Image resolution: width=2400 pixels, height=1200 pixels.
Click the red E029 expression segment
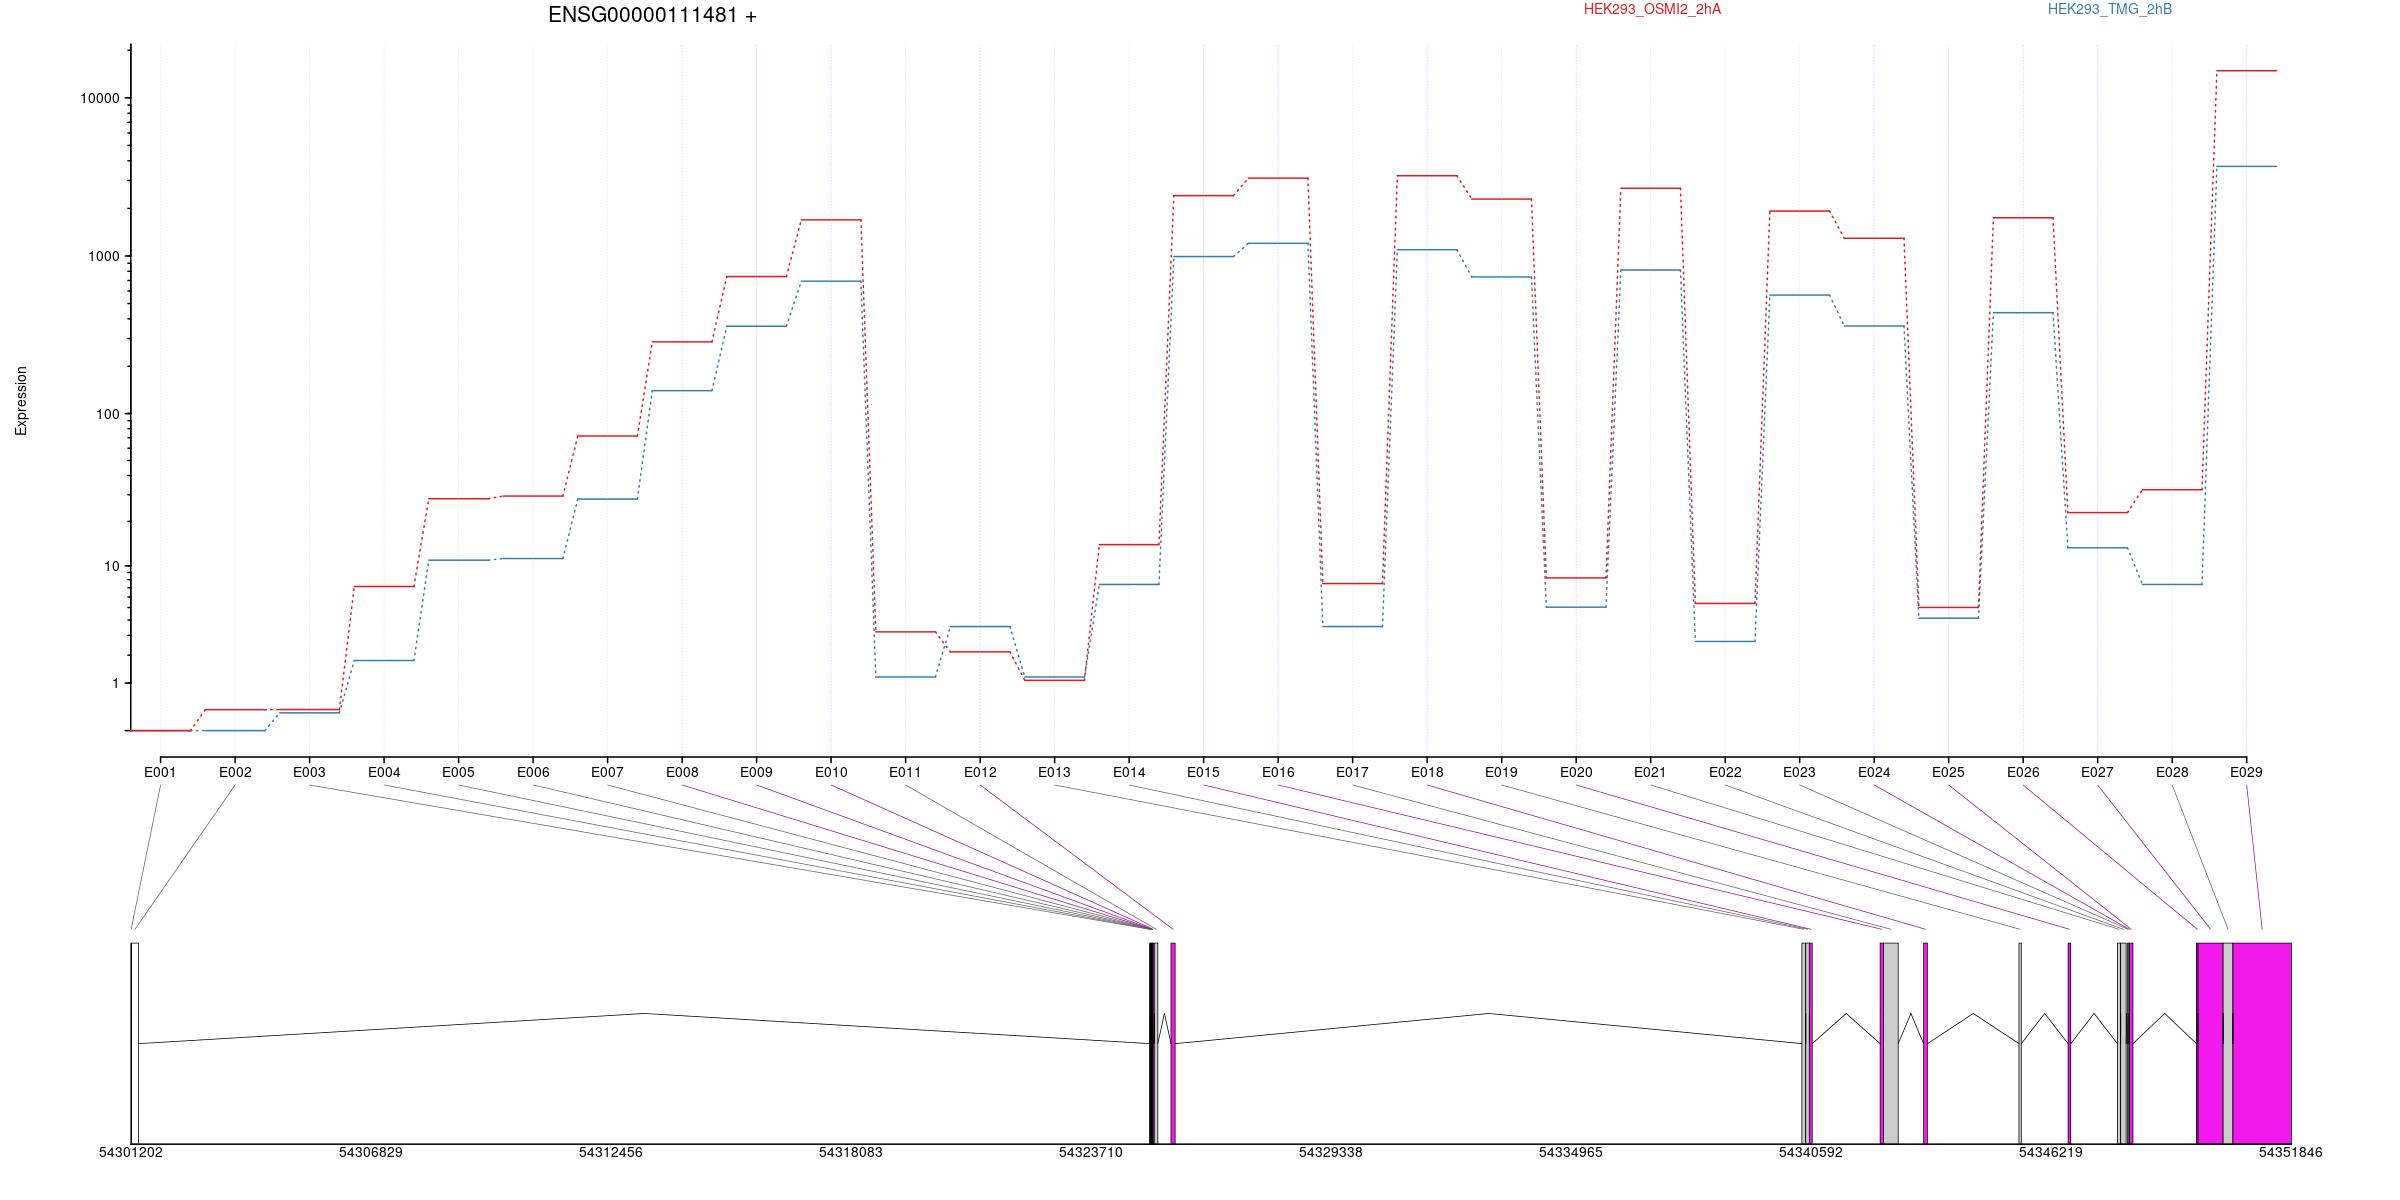tap(2247, 71)
